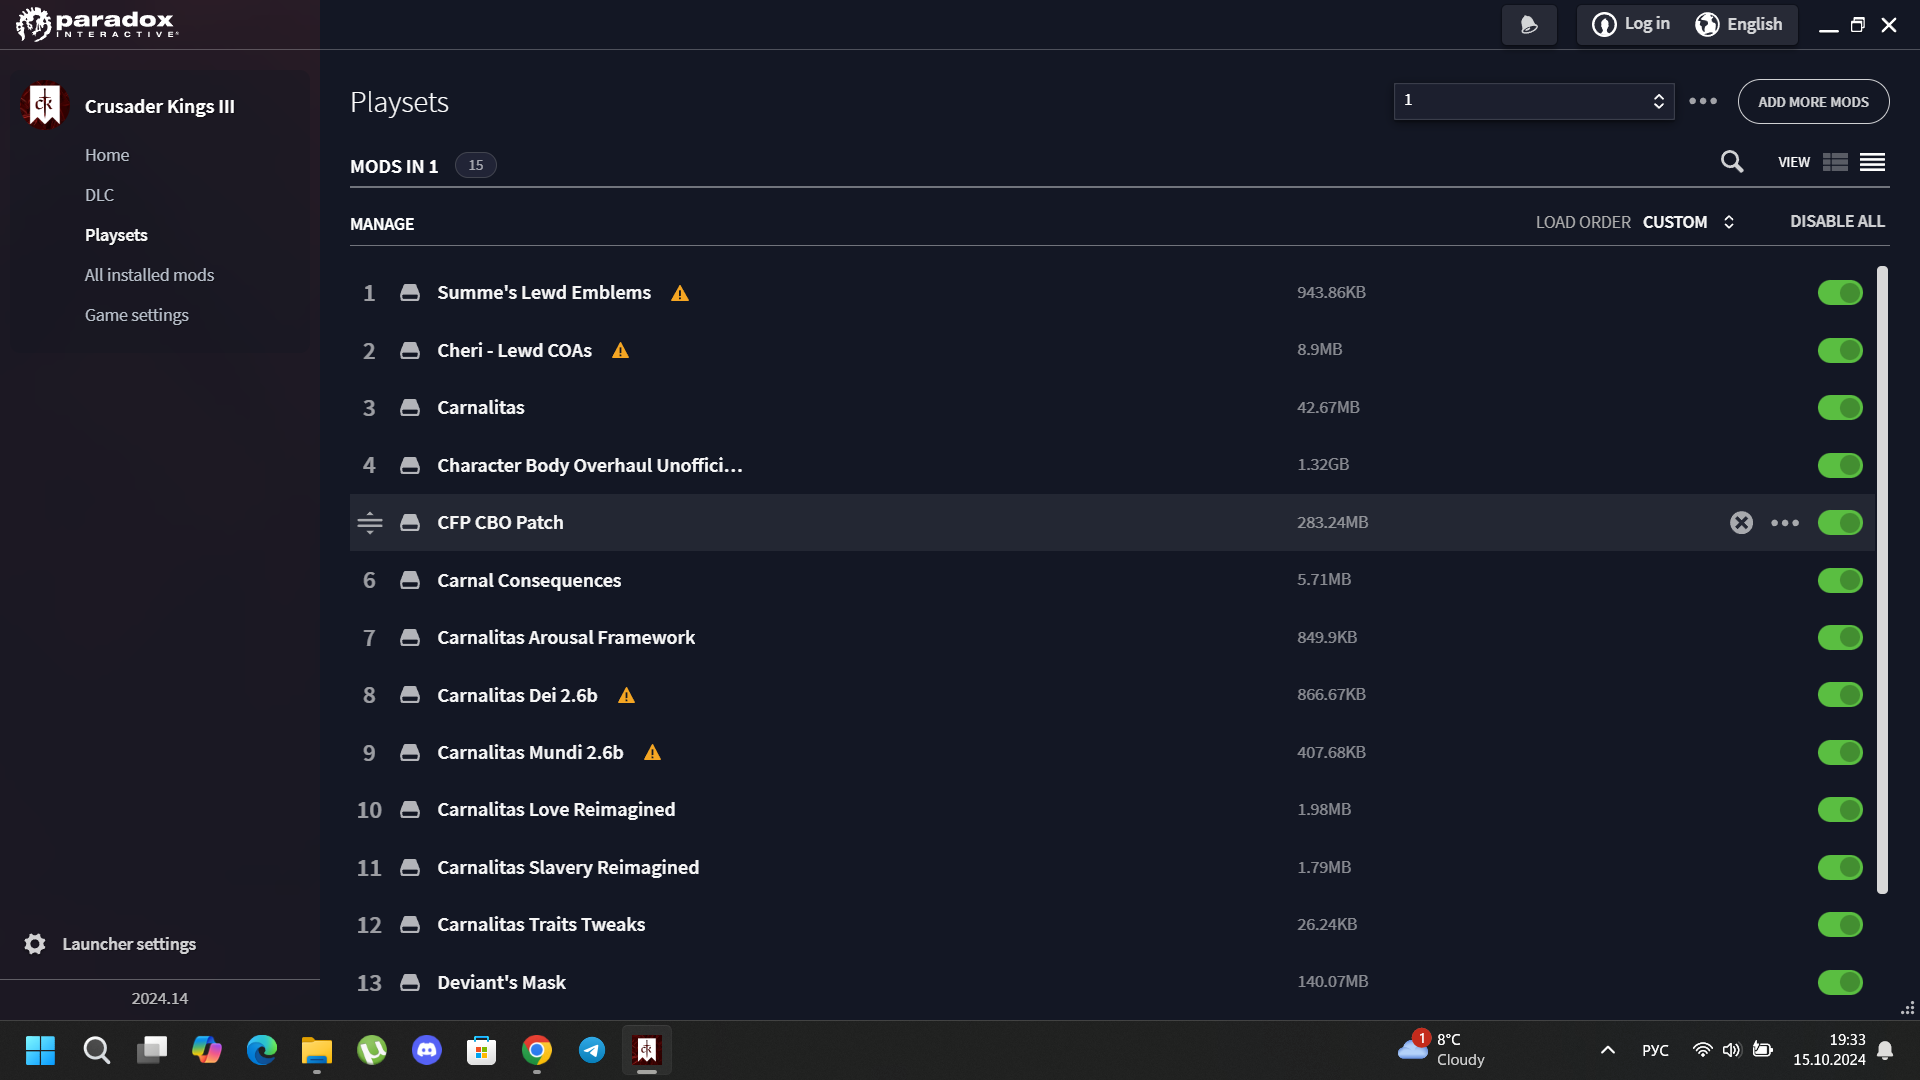The image size is (1920, 1080).
Task: Grab the CFP CBO Patch reorder handle
Action: 370,523
